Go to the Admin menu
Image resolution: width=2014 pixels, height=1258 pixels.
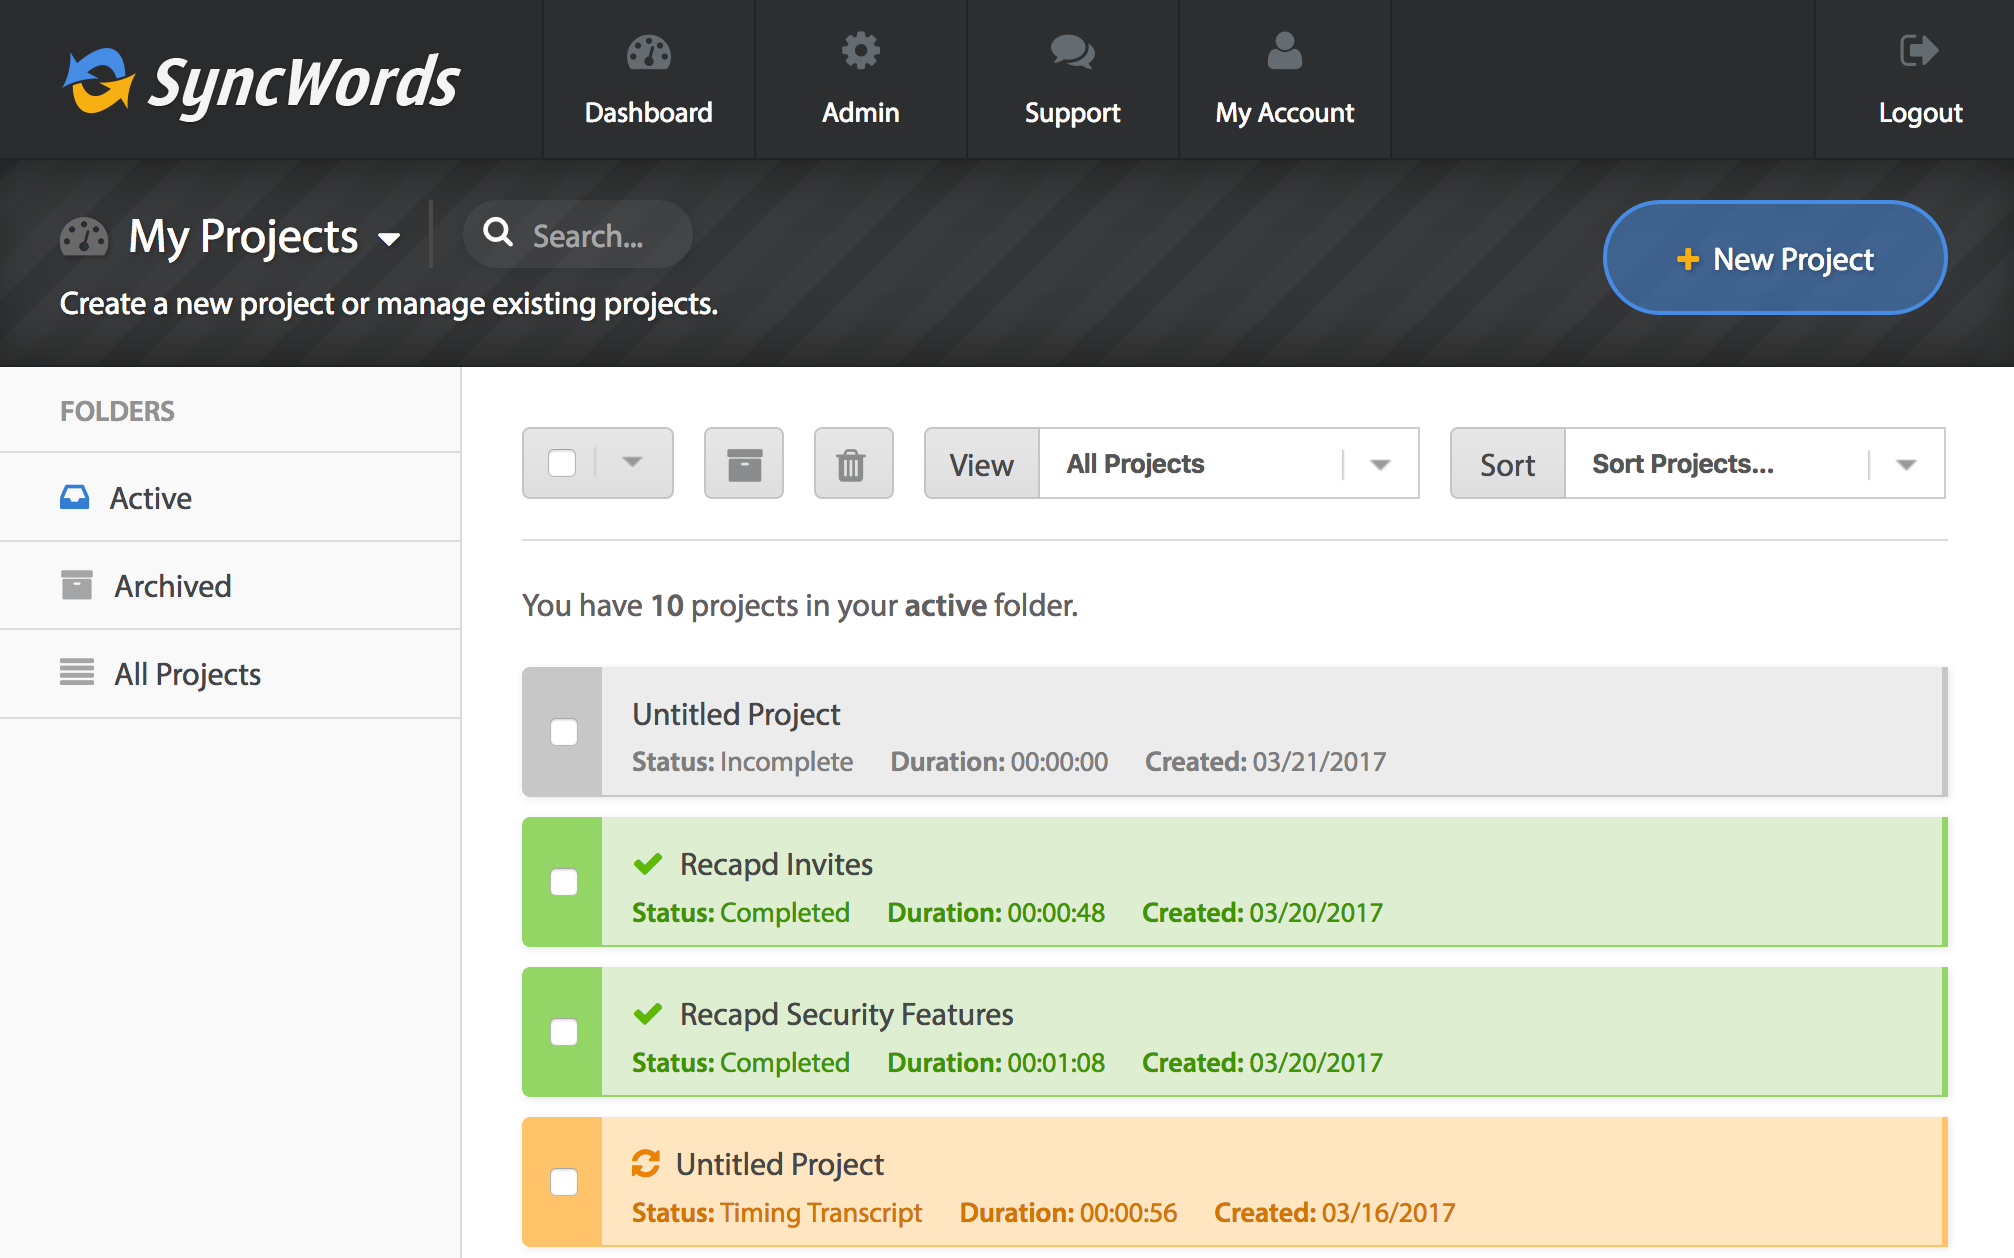pos(860,80)
